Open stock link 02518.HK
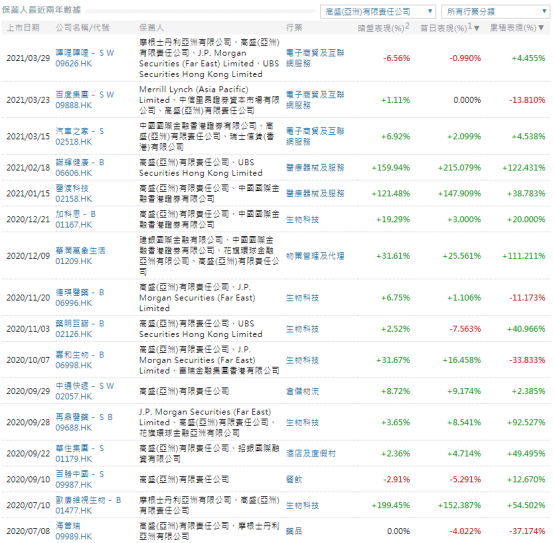554x543 pixels. coord(73,142)
